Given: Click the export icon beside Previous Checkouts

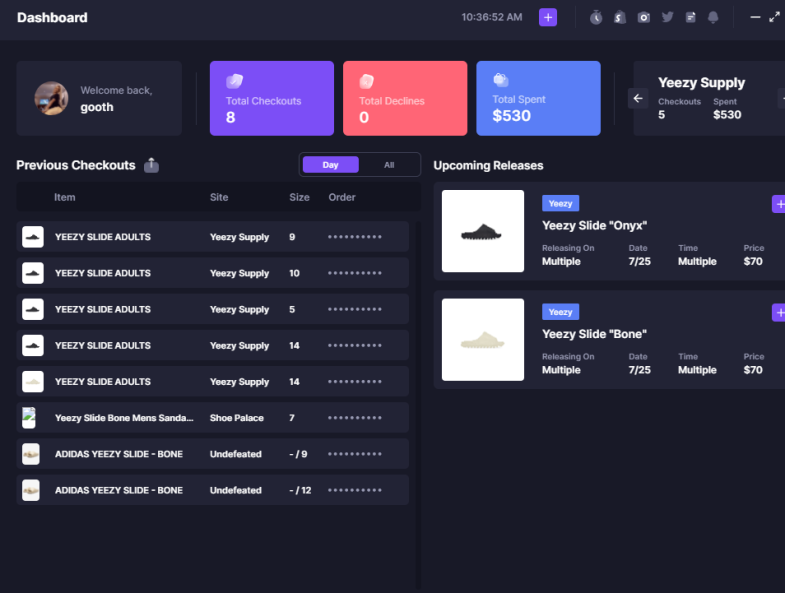Looking at the screenshot, I should pyautogui.click(x=151, y=165).
